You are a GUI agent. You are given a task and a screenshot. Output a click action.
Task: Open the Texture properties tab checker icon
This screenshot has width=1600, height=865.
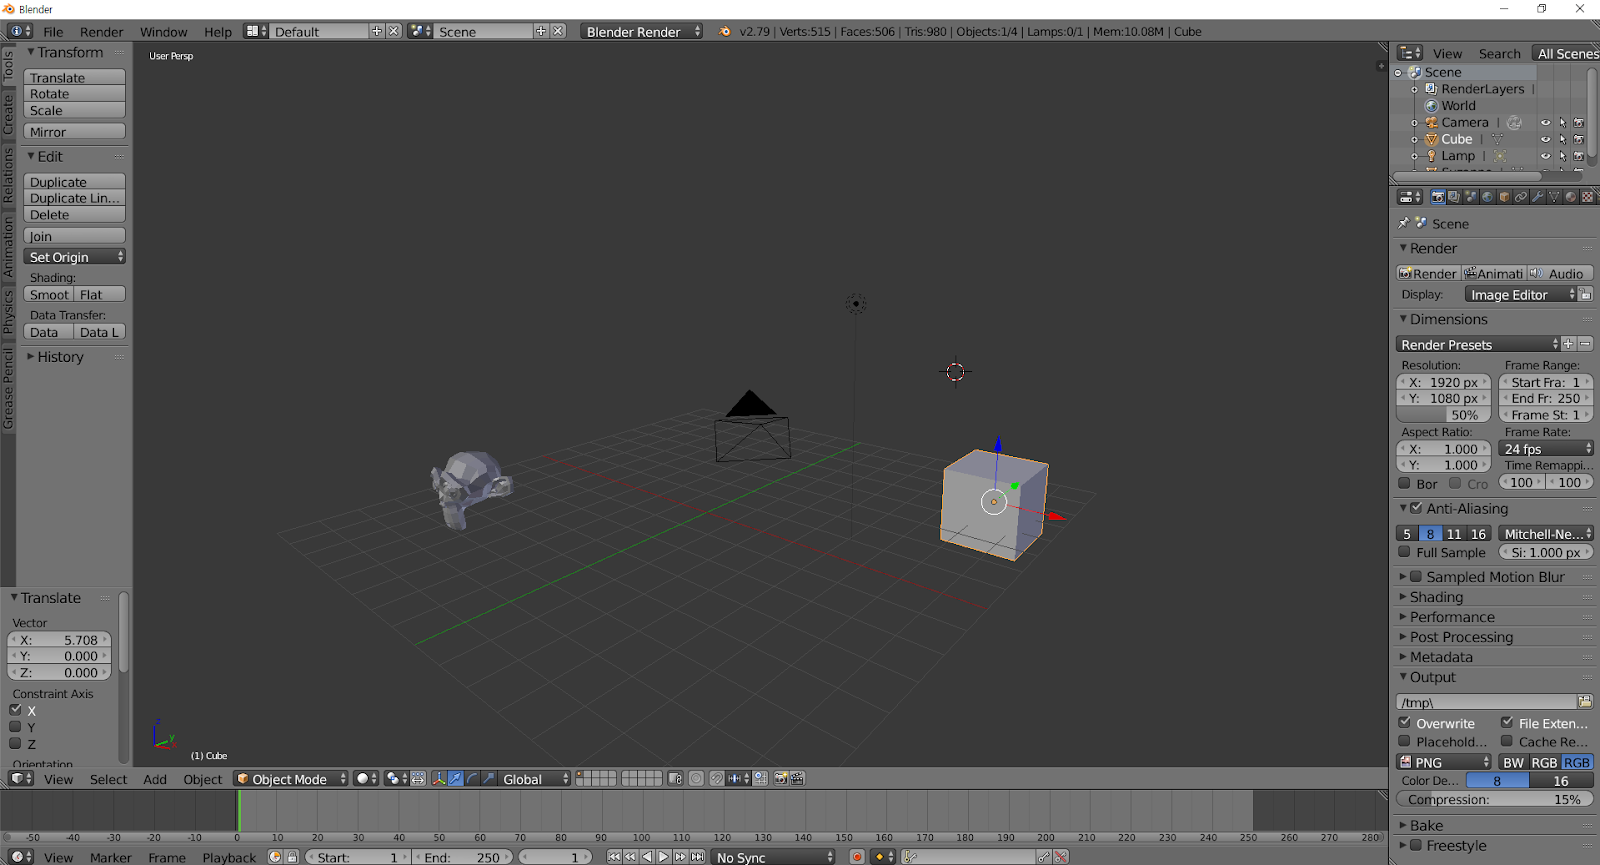point(1588,197)
